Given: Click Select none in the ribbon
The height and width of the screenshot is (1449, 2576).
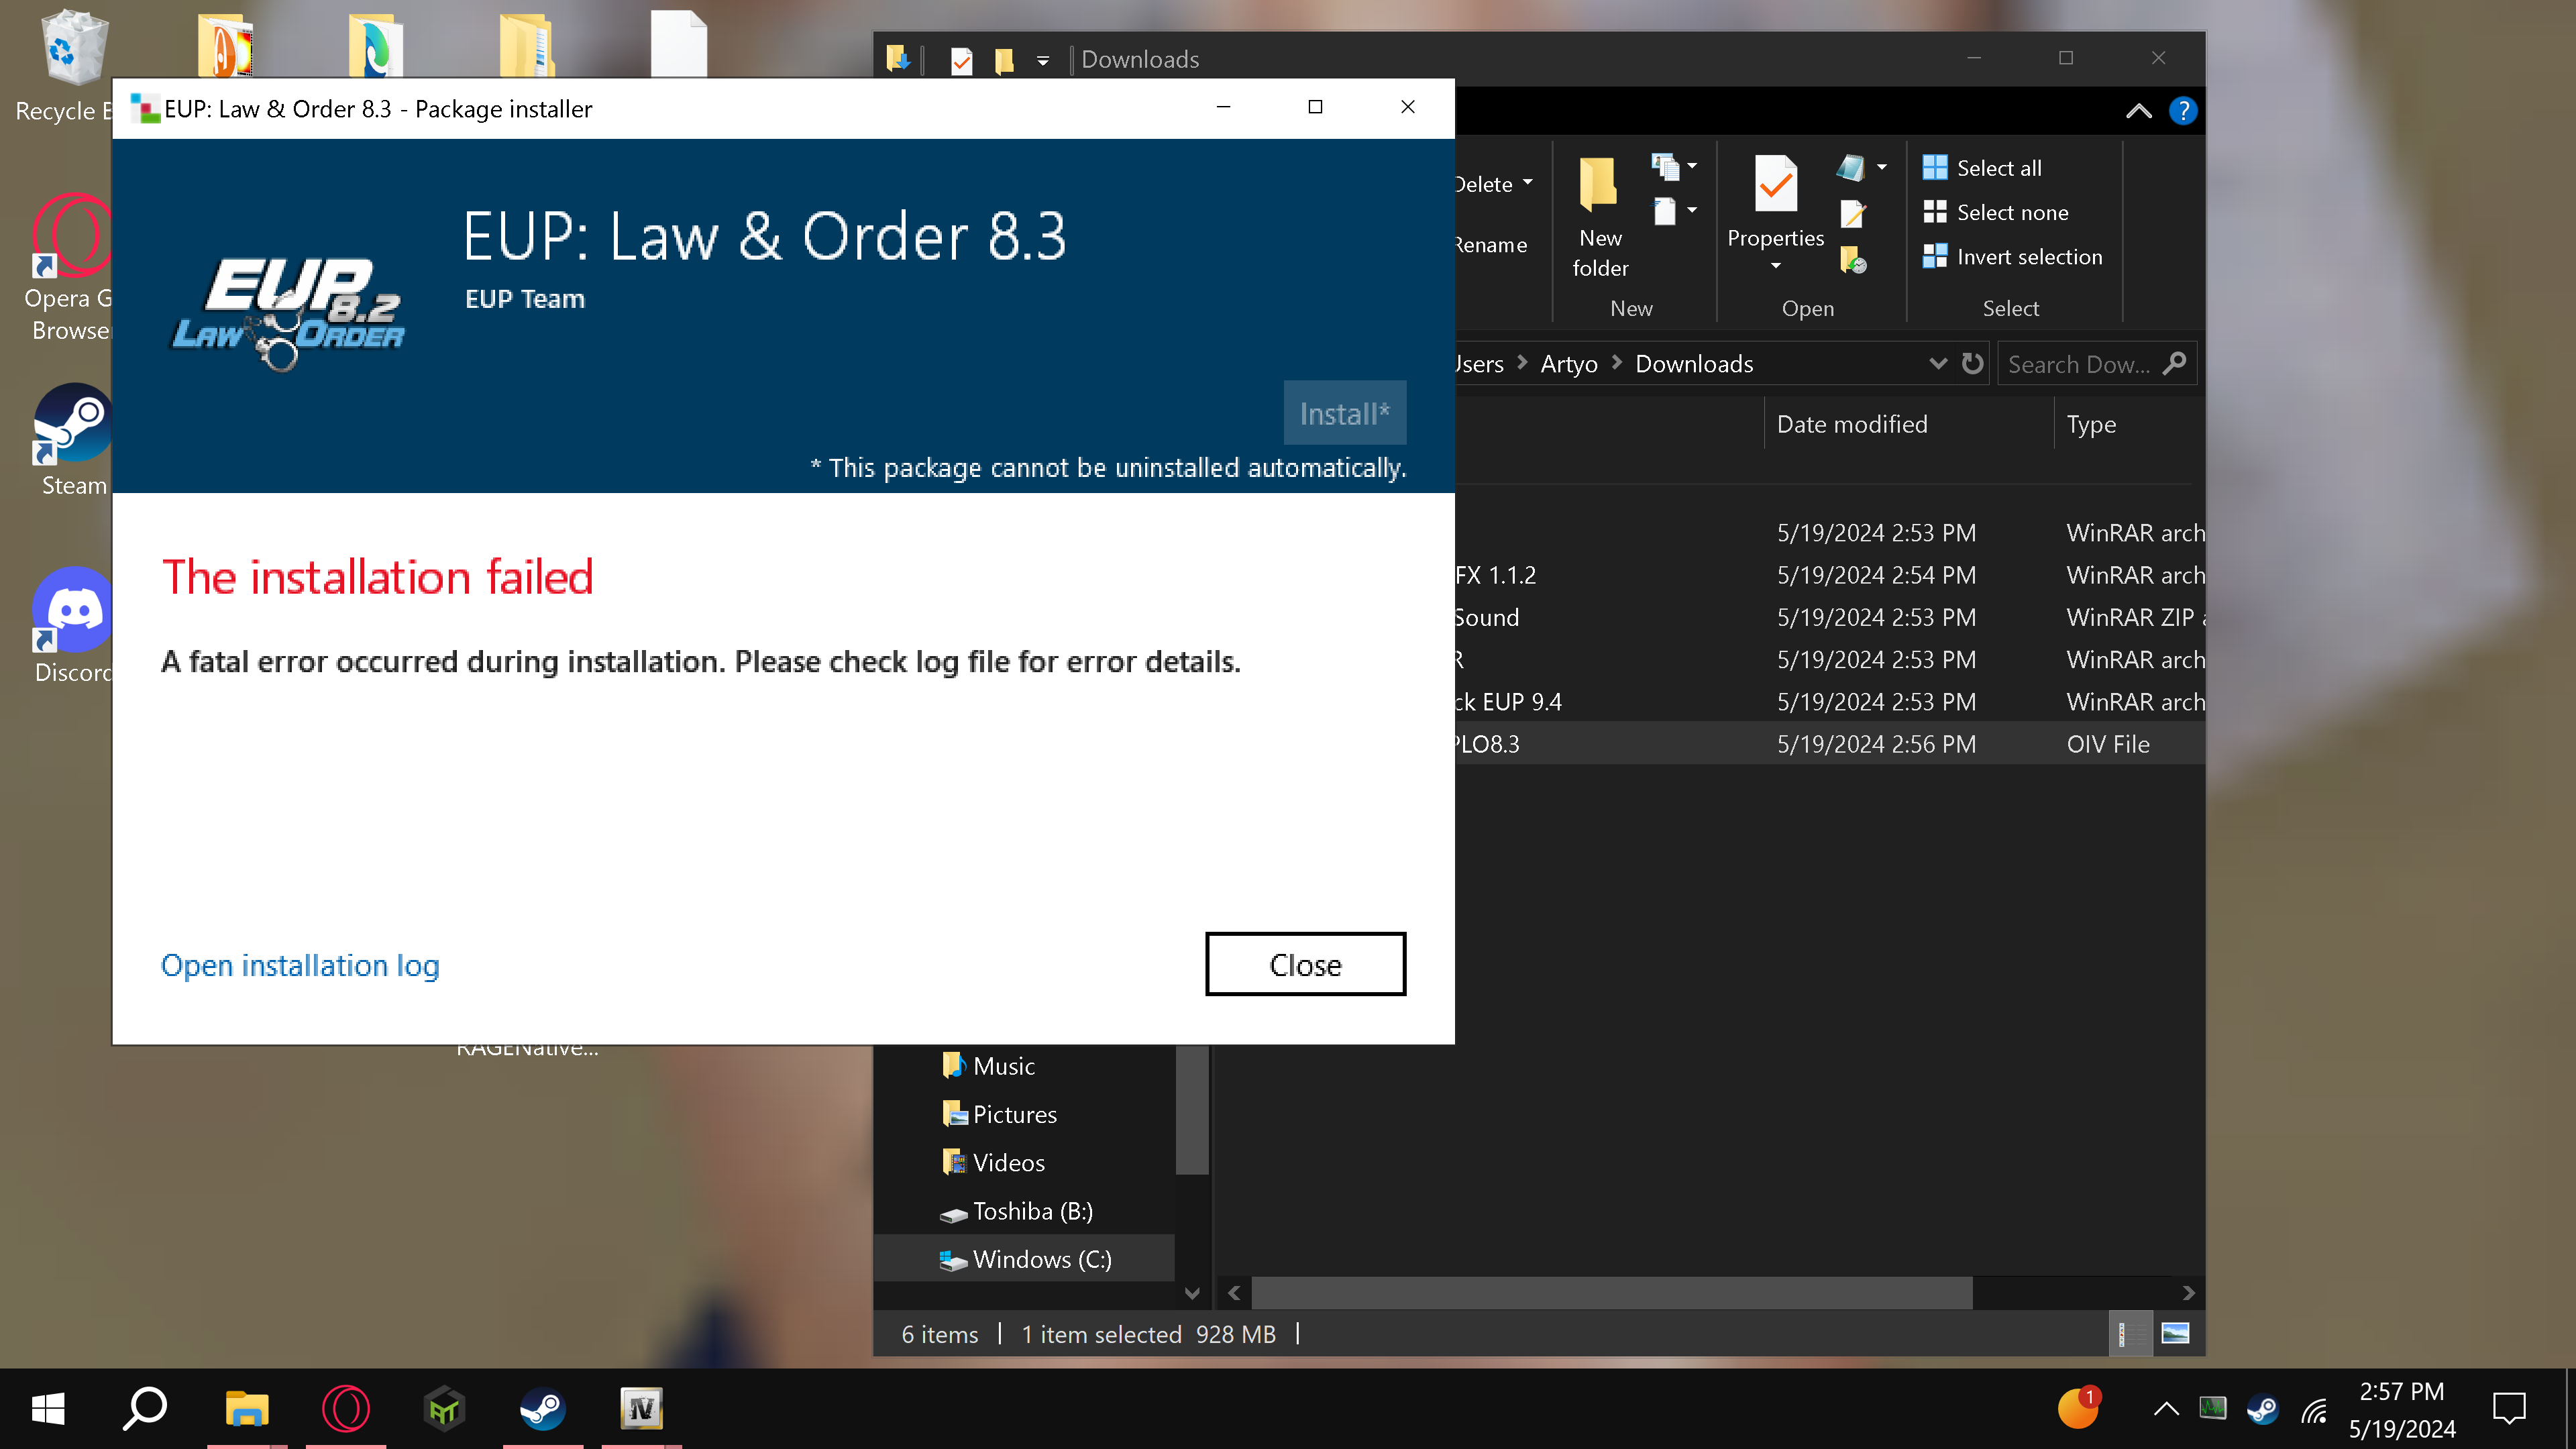Looking at the screenshot, I should (2011, 212).
